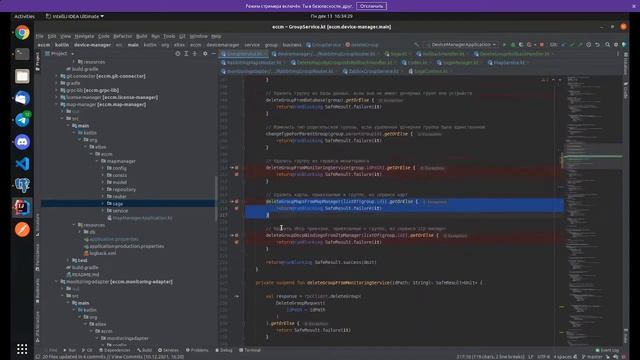Collapse the map-manager module node
The image size is (640, 360).
coord(57,104)
